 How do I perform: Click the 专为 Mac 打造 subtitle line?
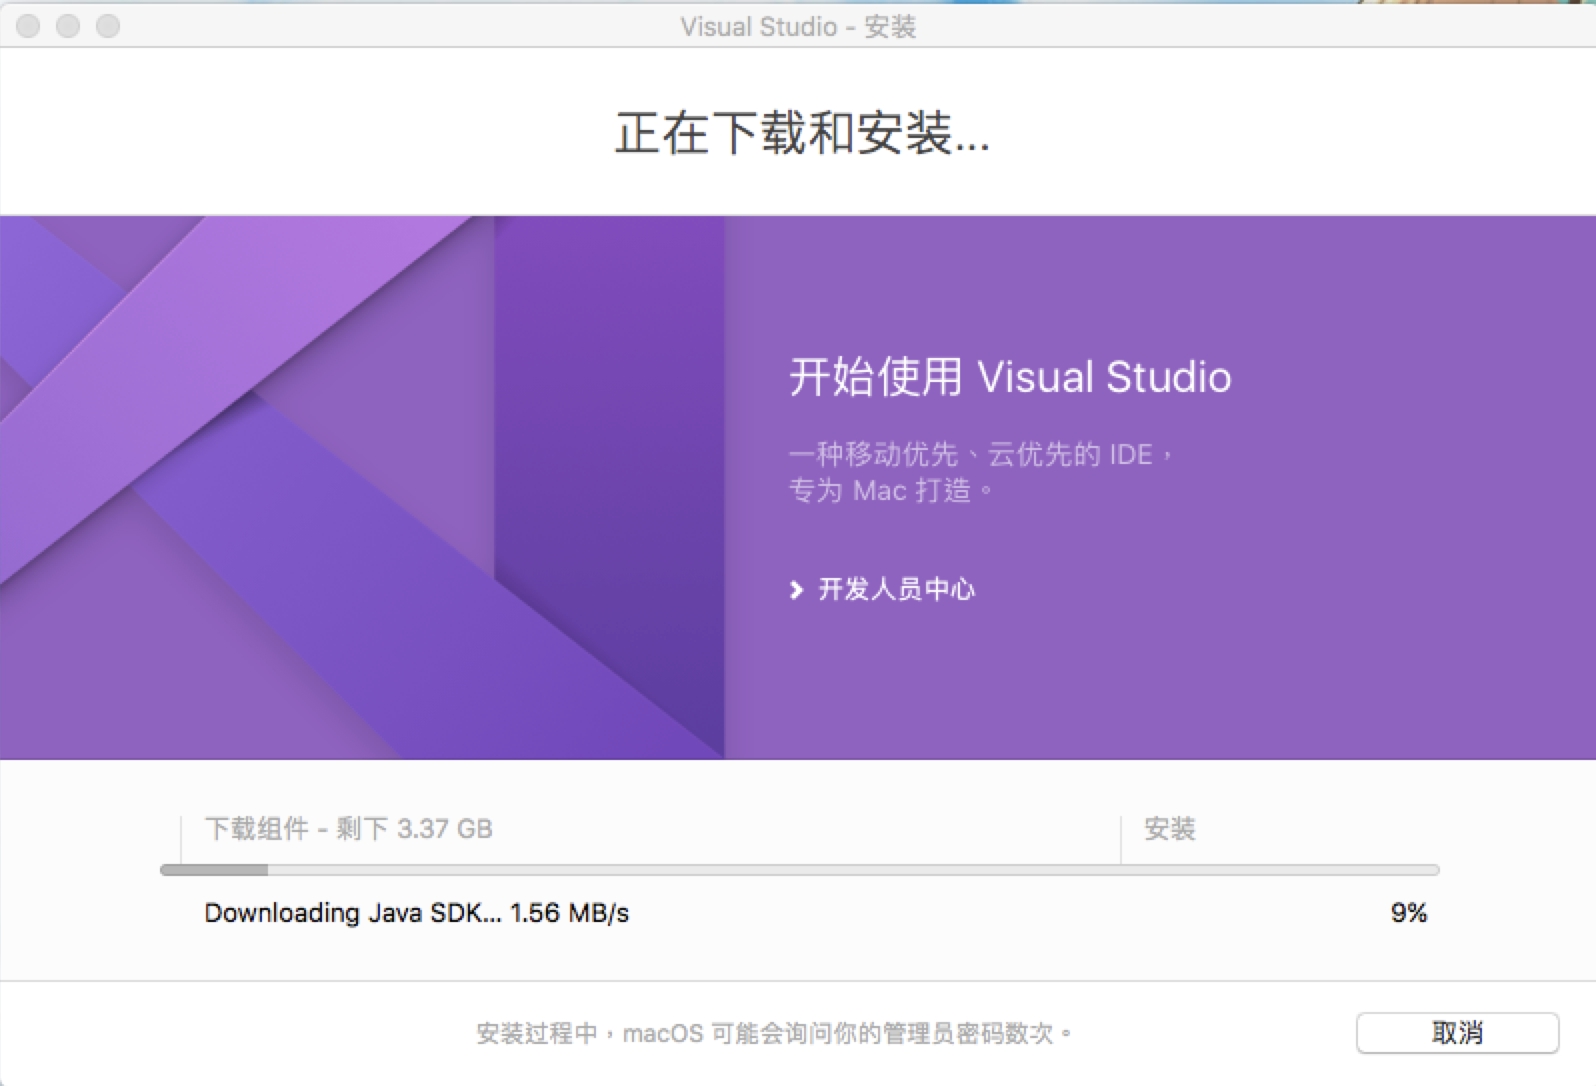tap(890, 491)
